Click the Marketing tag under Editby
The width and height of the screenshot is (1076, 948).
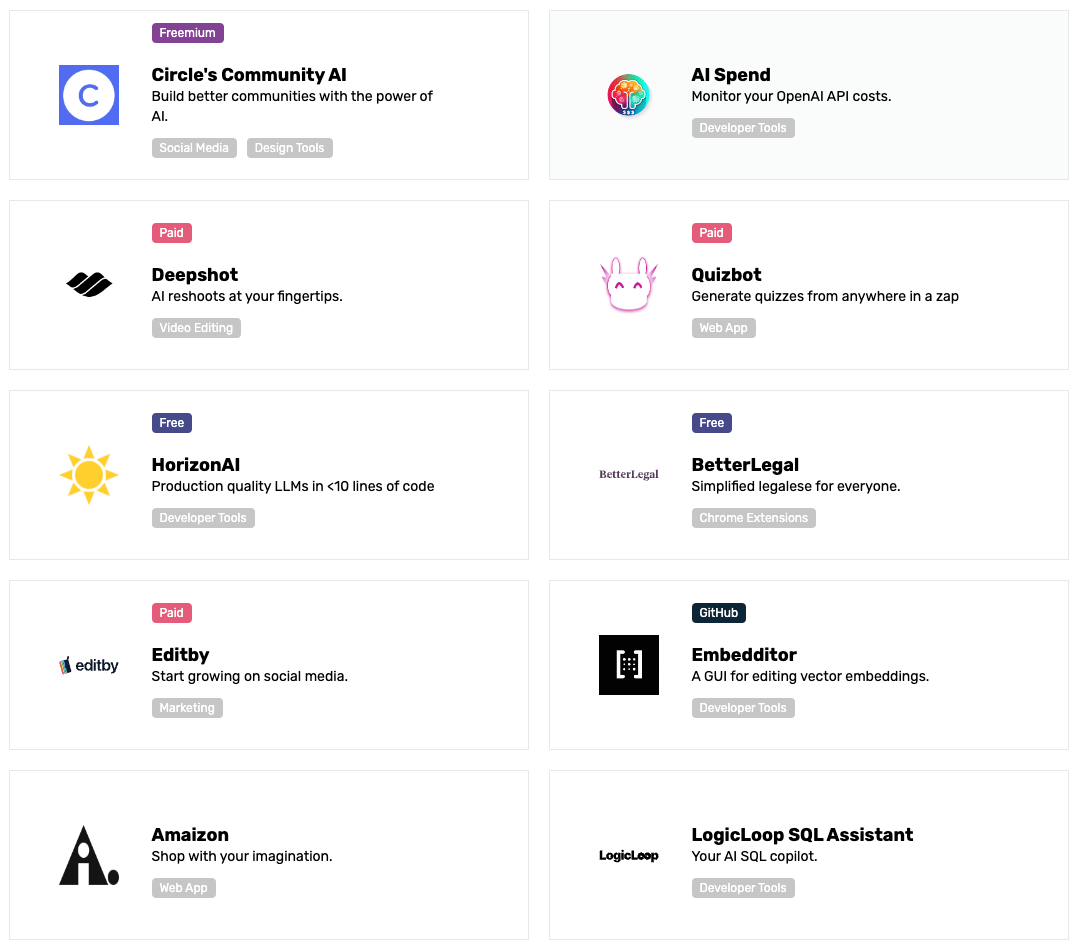tap(187, 708)
